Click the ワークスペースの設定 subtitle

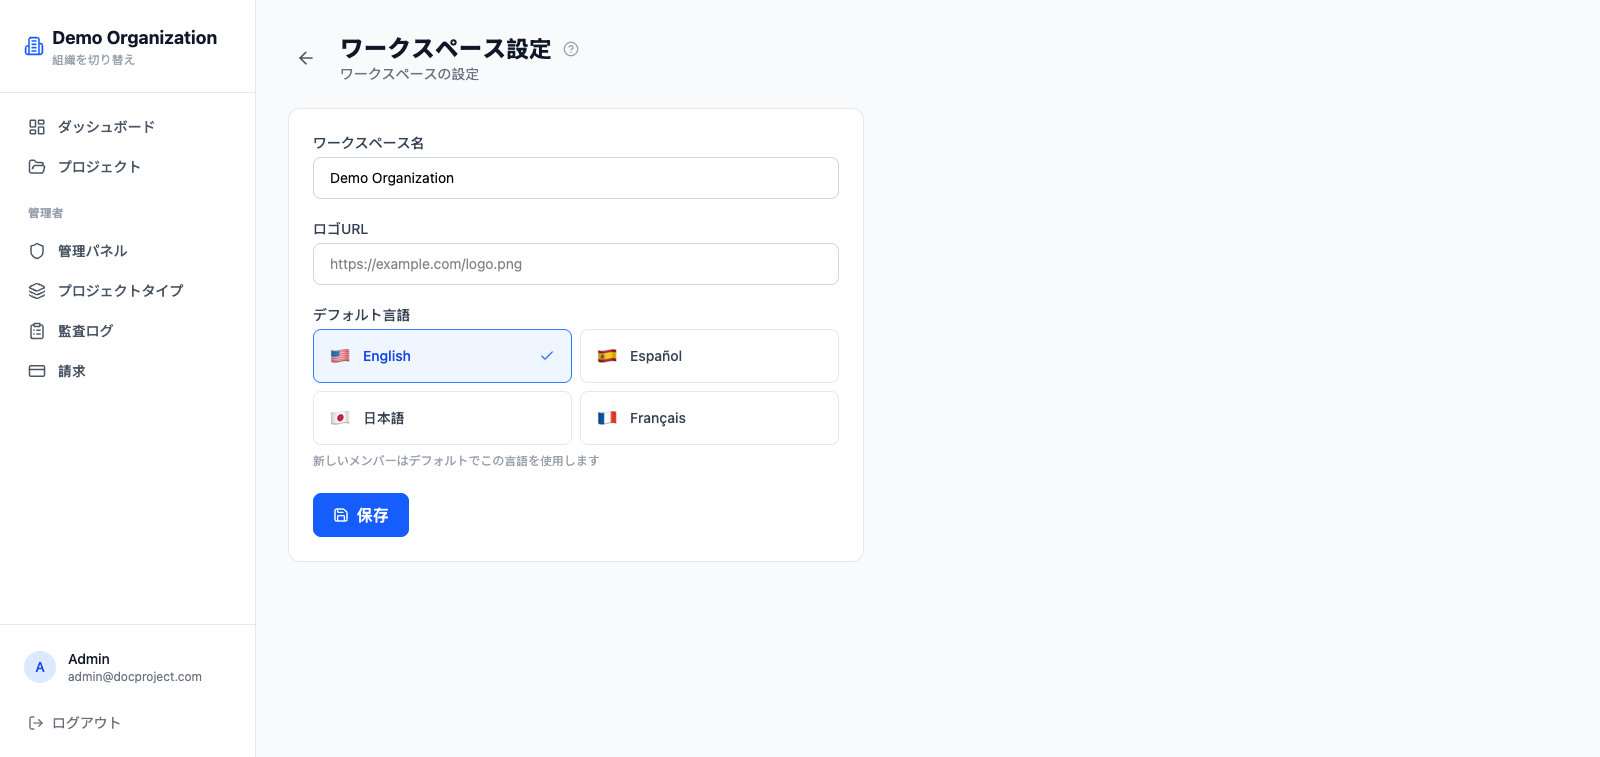click(x=409, y=74)
